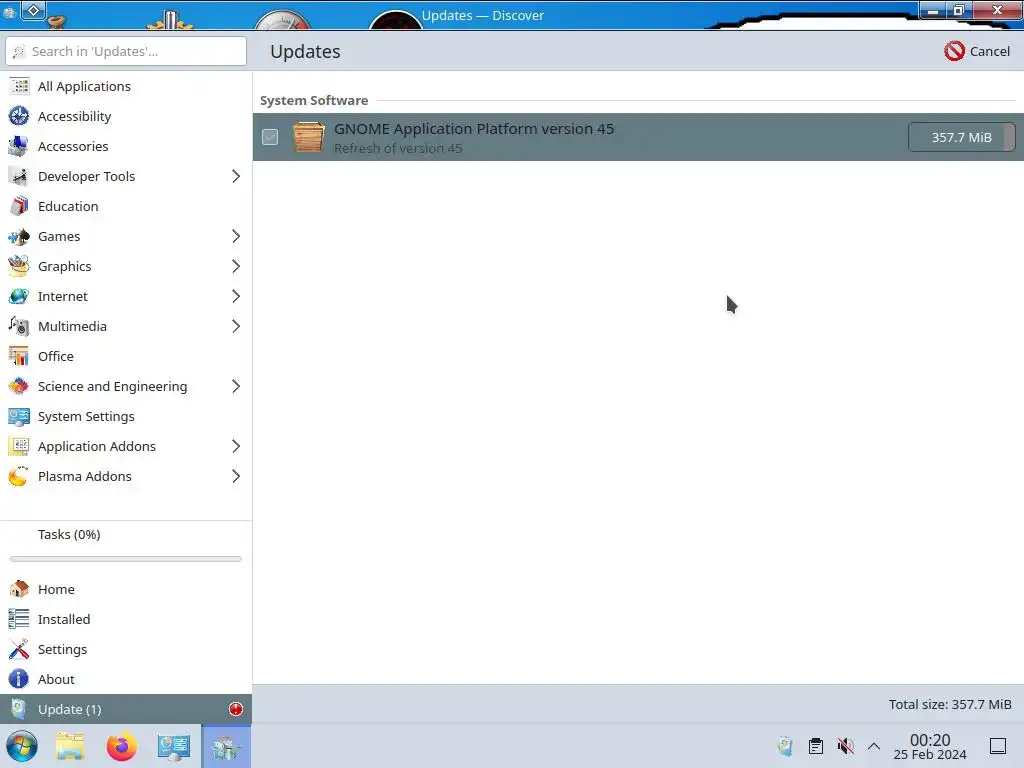The width and height of the screenshot is (1024, 768).
Task: Open System Settings from the taskbar
Action: [173, 746]
